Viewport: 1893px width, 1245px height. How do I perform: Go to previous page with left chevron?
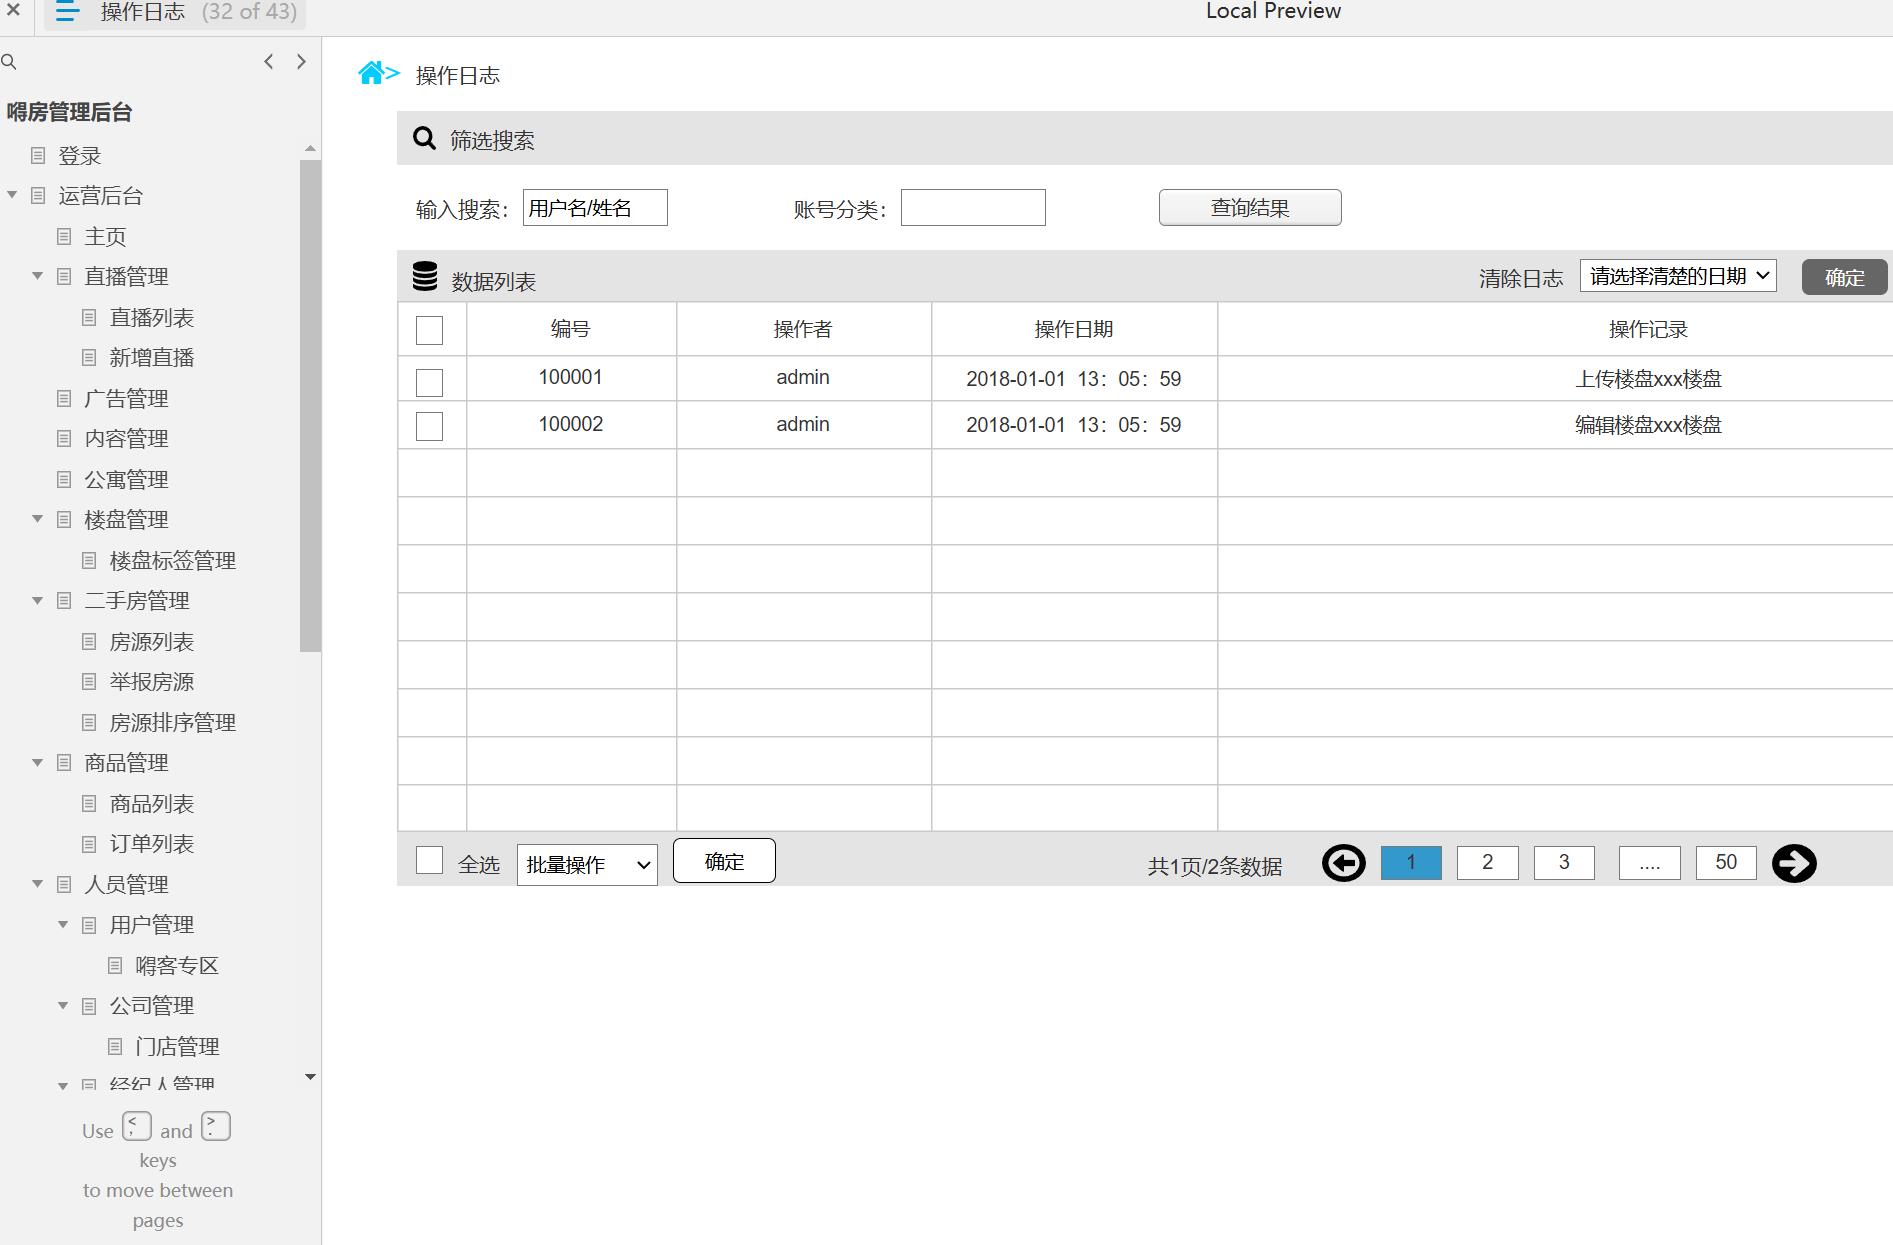coord(268,61)
